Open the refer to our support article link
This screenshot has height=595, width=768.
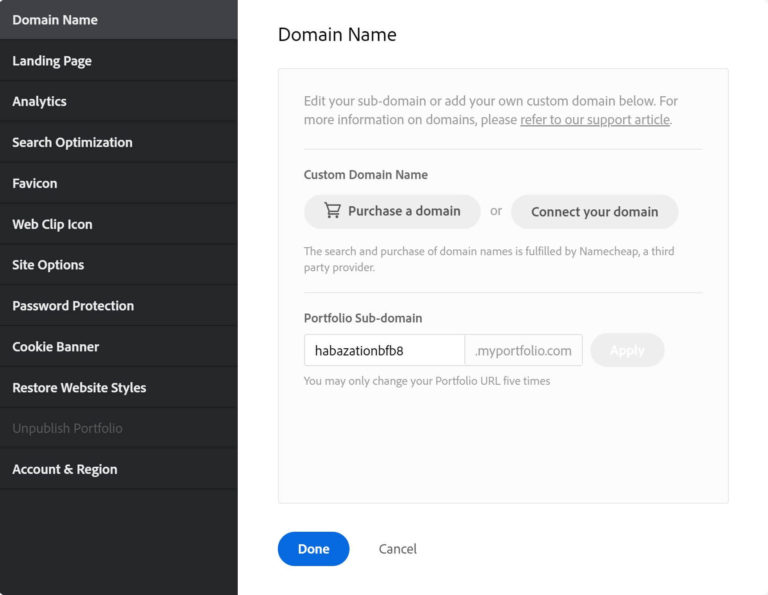(x=595, y=120)
